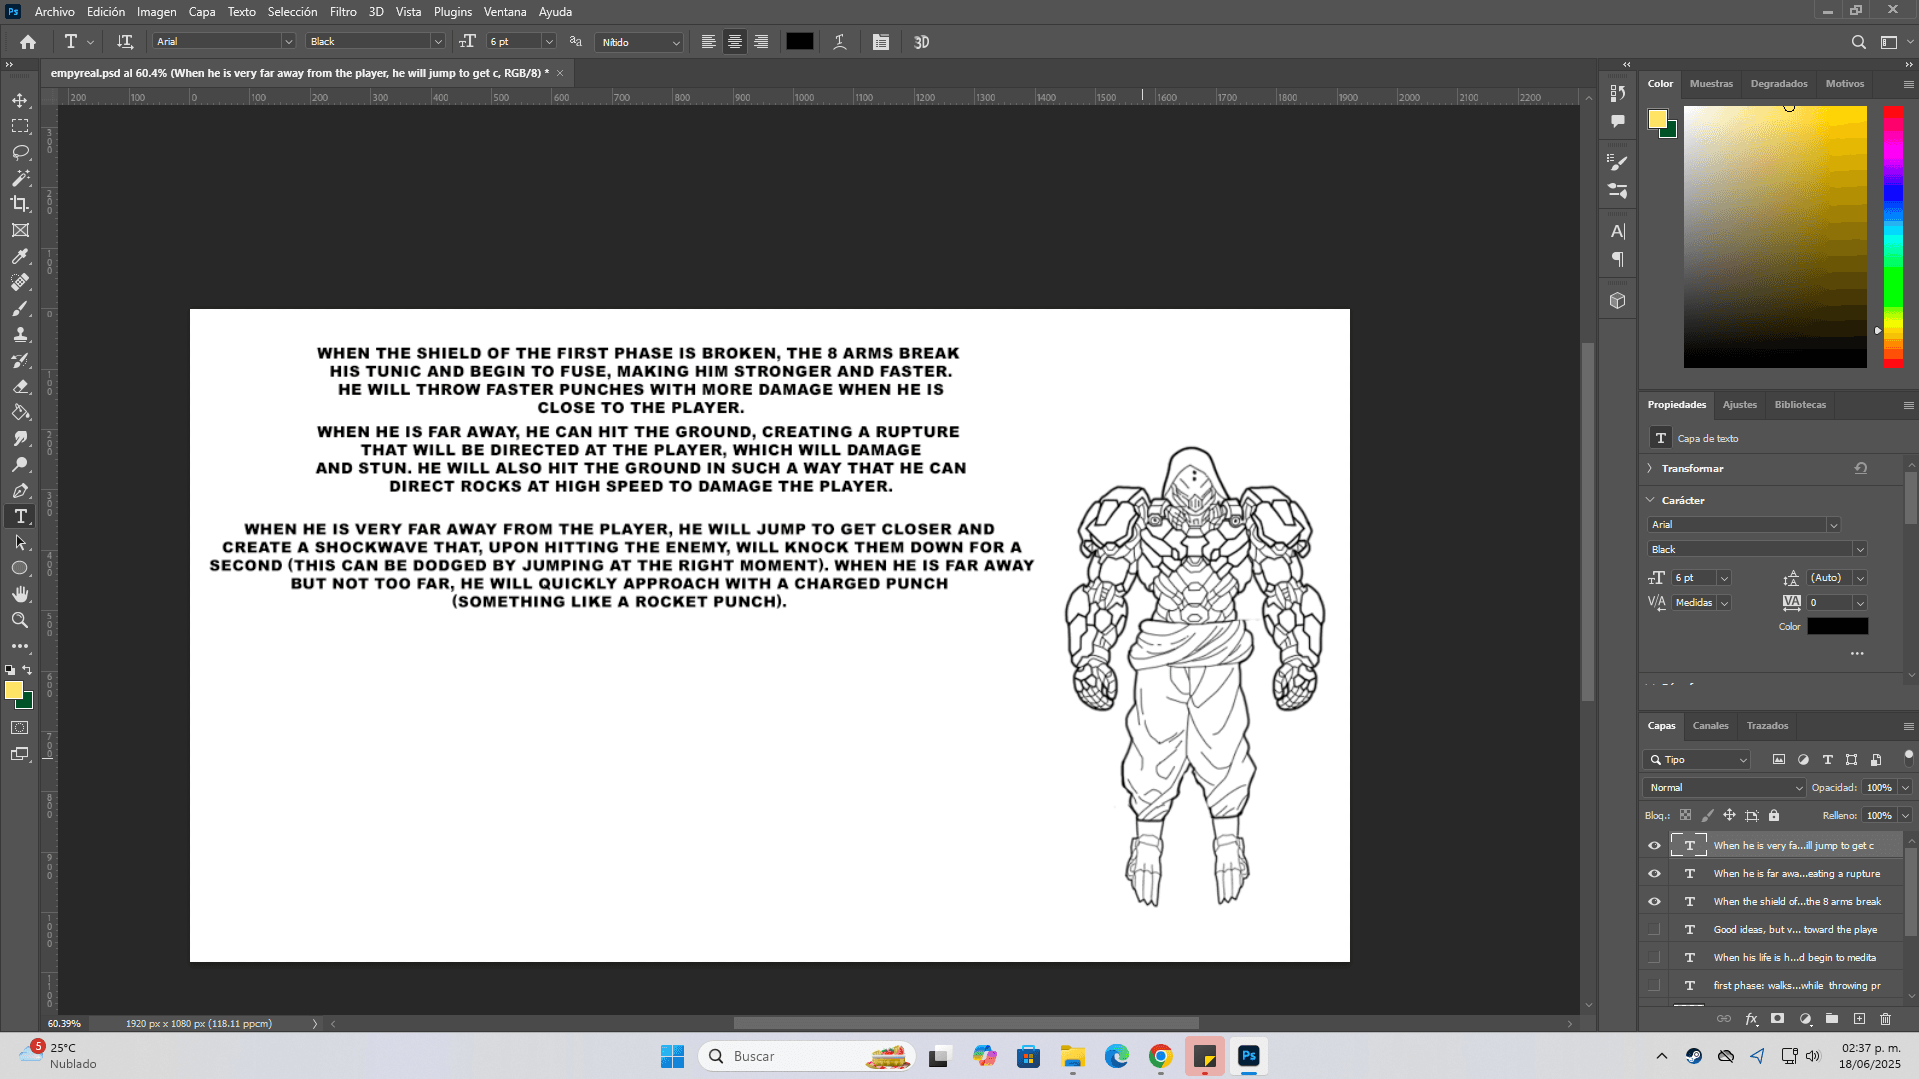The height and width of the screenshot is (1079, 1919).
Task: Activate the Zoom tool in toolbar
Action: (20, 620)
